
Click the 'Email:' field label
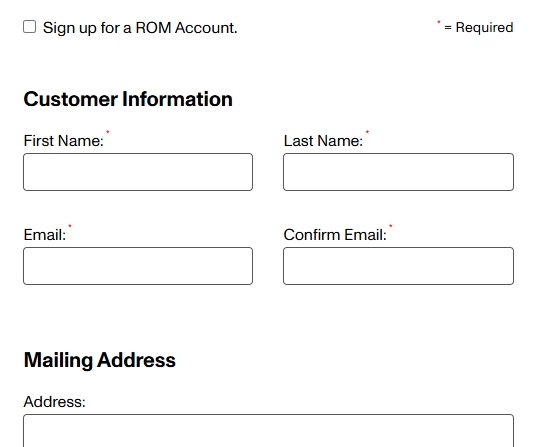(45, 235)
